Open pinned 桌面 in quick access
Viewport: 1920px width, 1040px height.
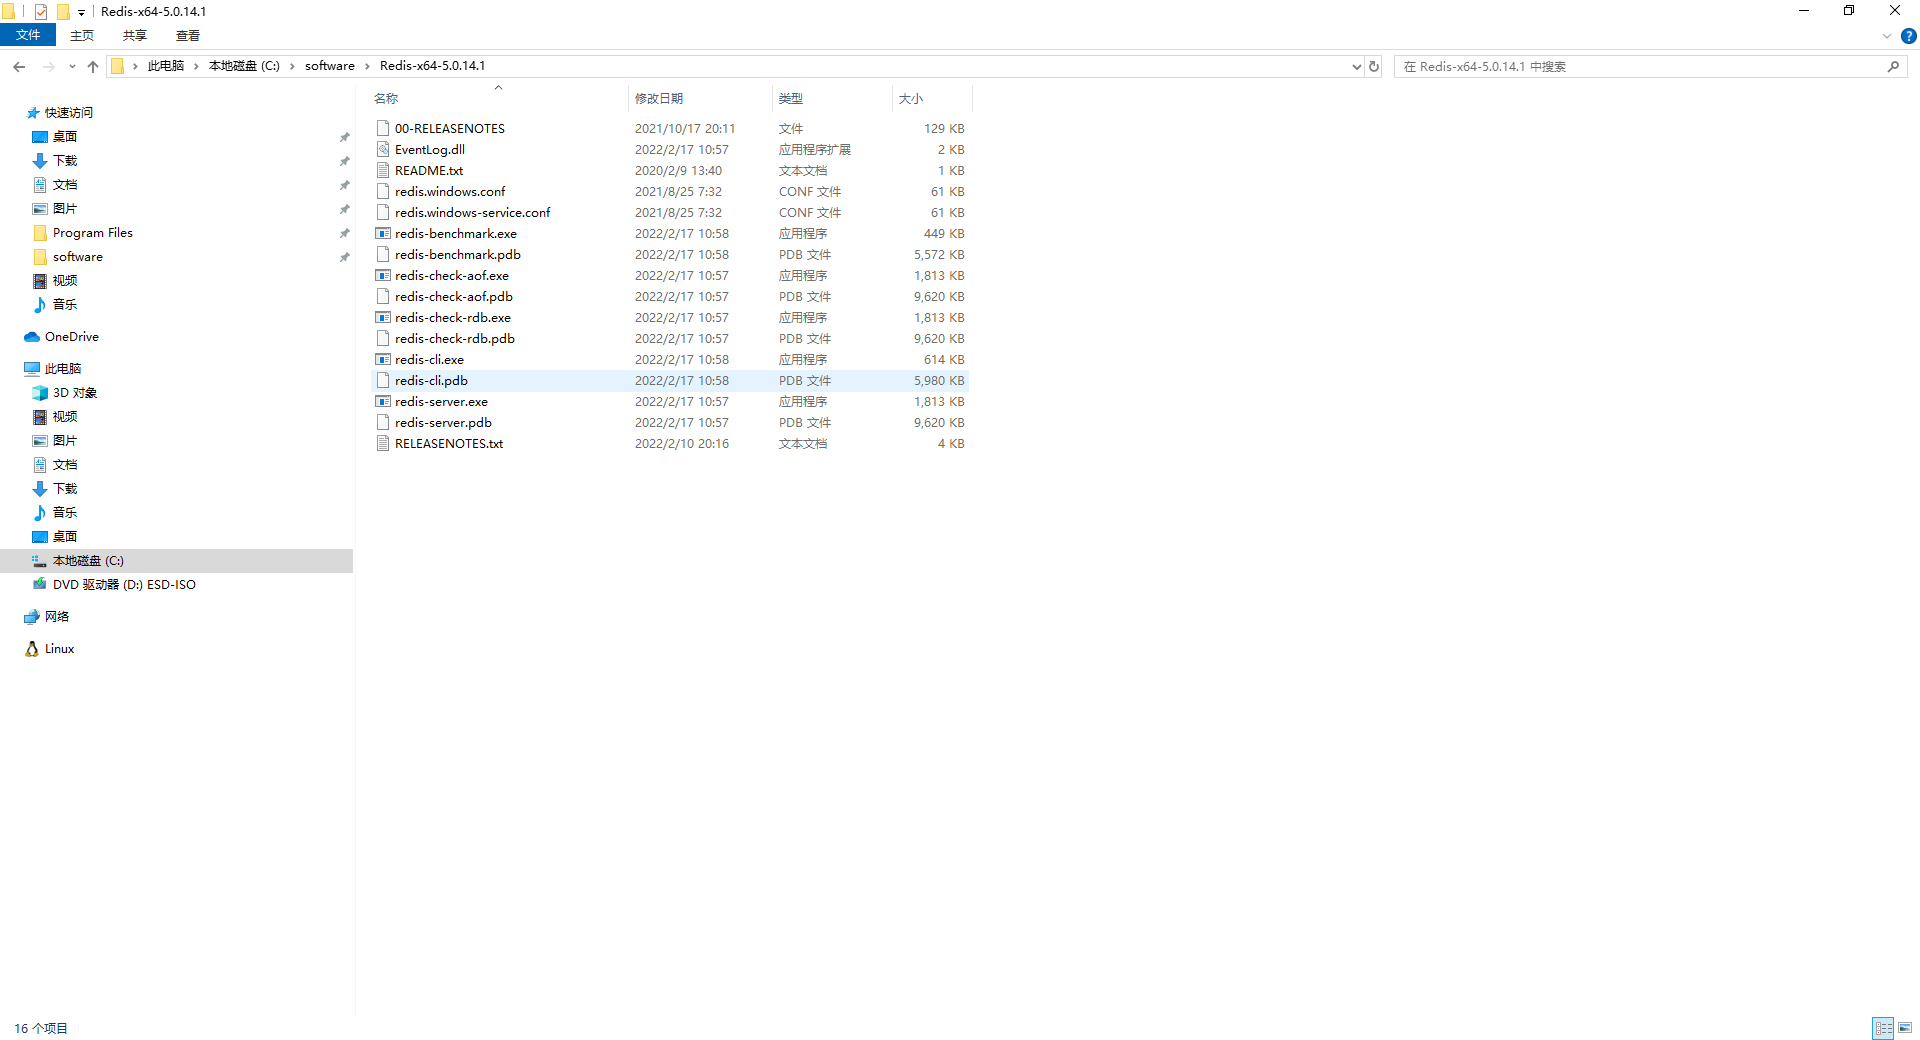click(x=65, y=137)
